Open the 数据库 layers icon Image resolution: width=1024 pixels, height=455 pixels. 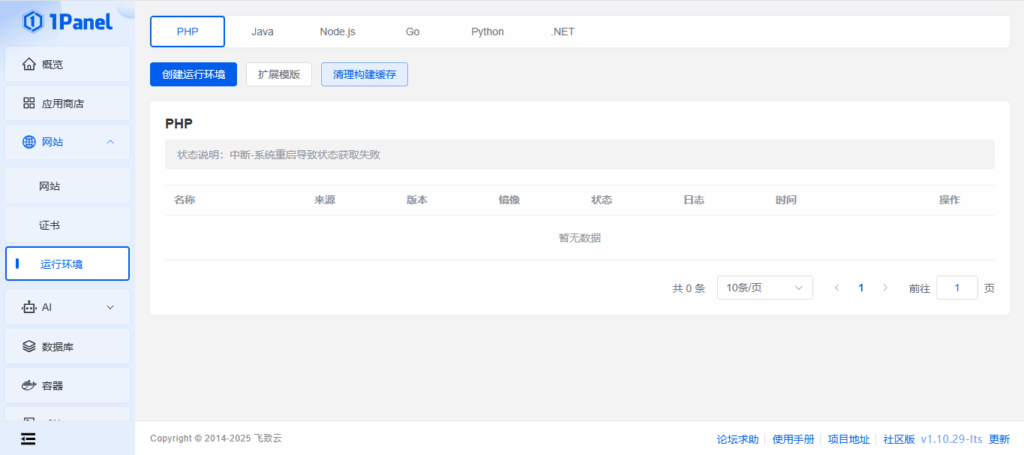(x=29, y=346)
